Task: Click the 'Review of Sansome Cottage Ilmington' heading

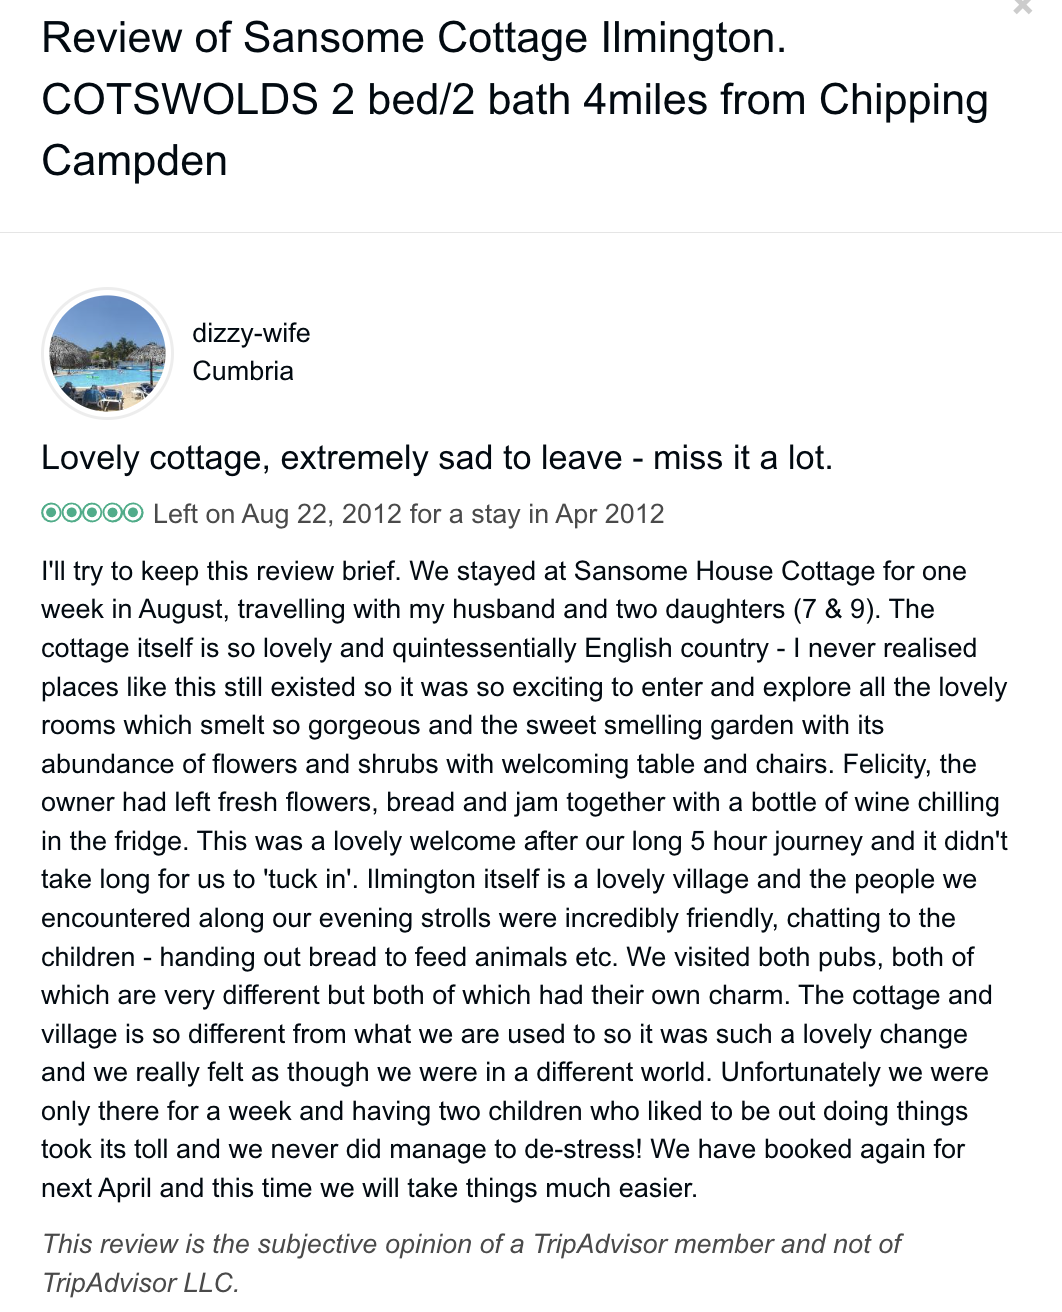Action: 413,38
